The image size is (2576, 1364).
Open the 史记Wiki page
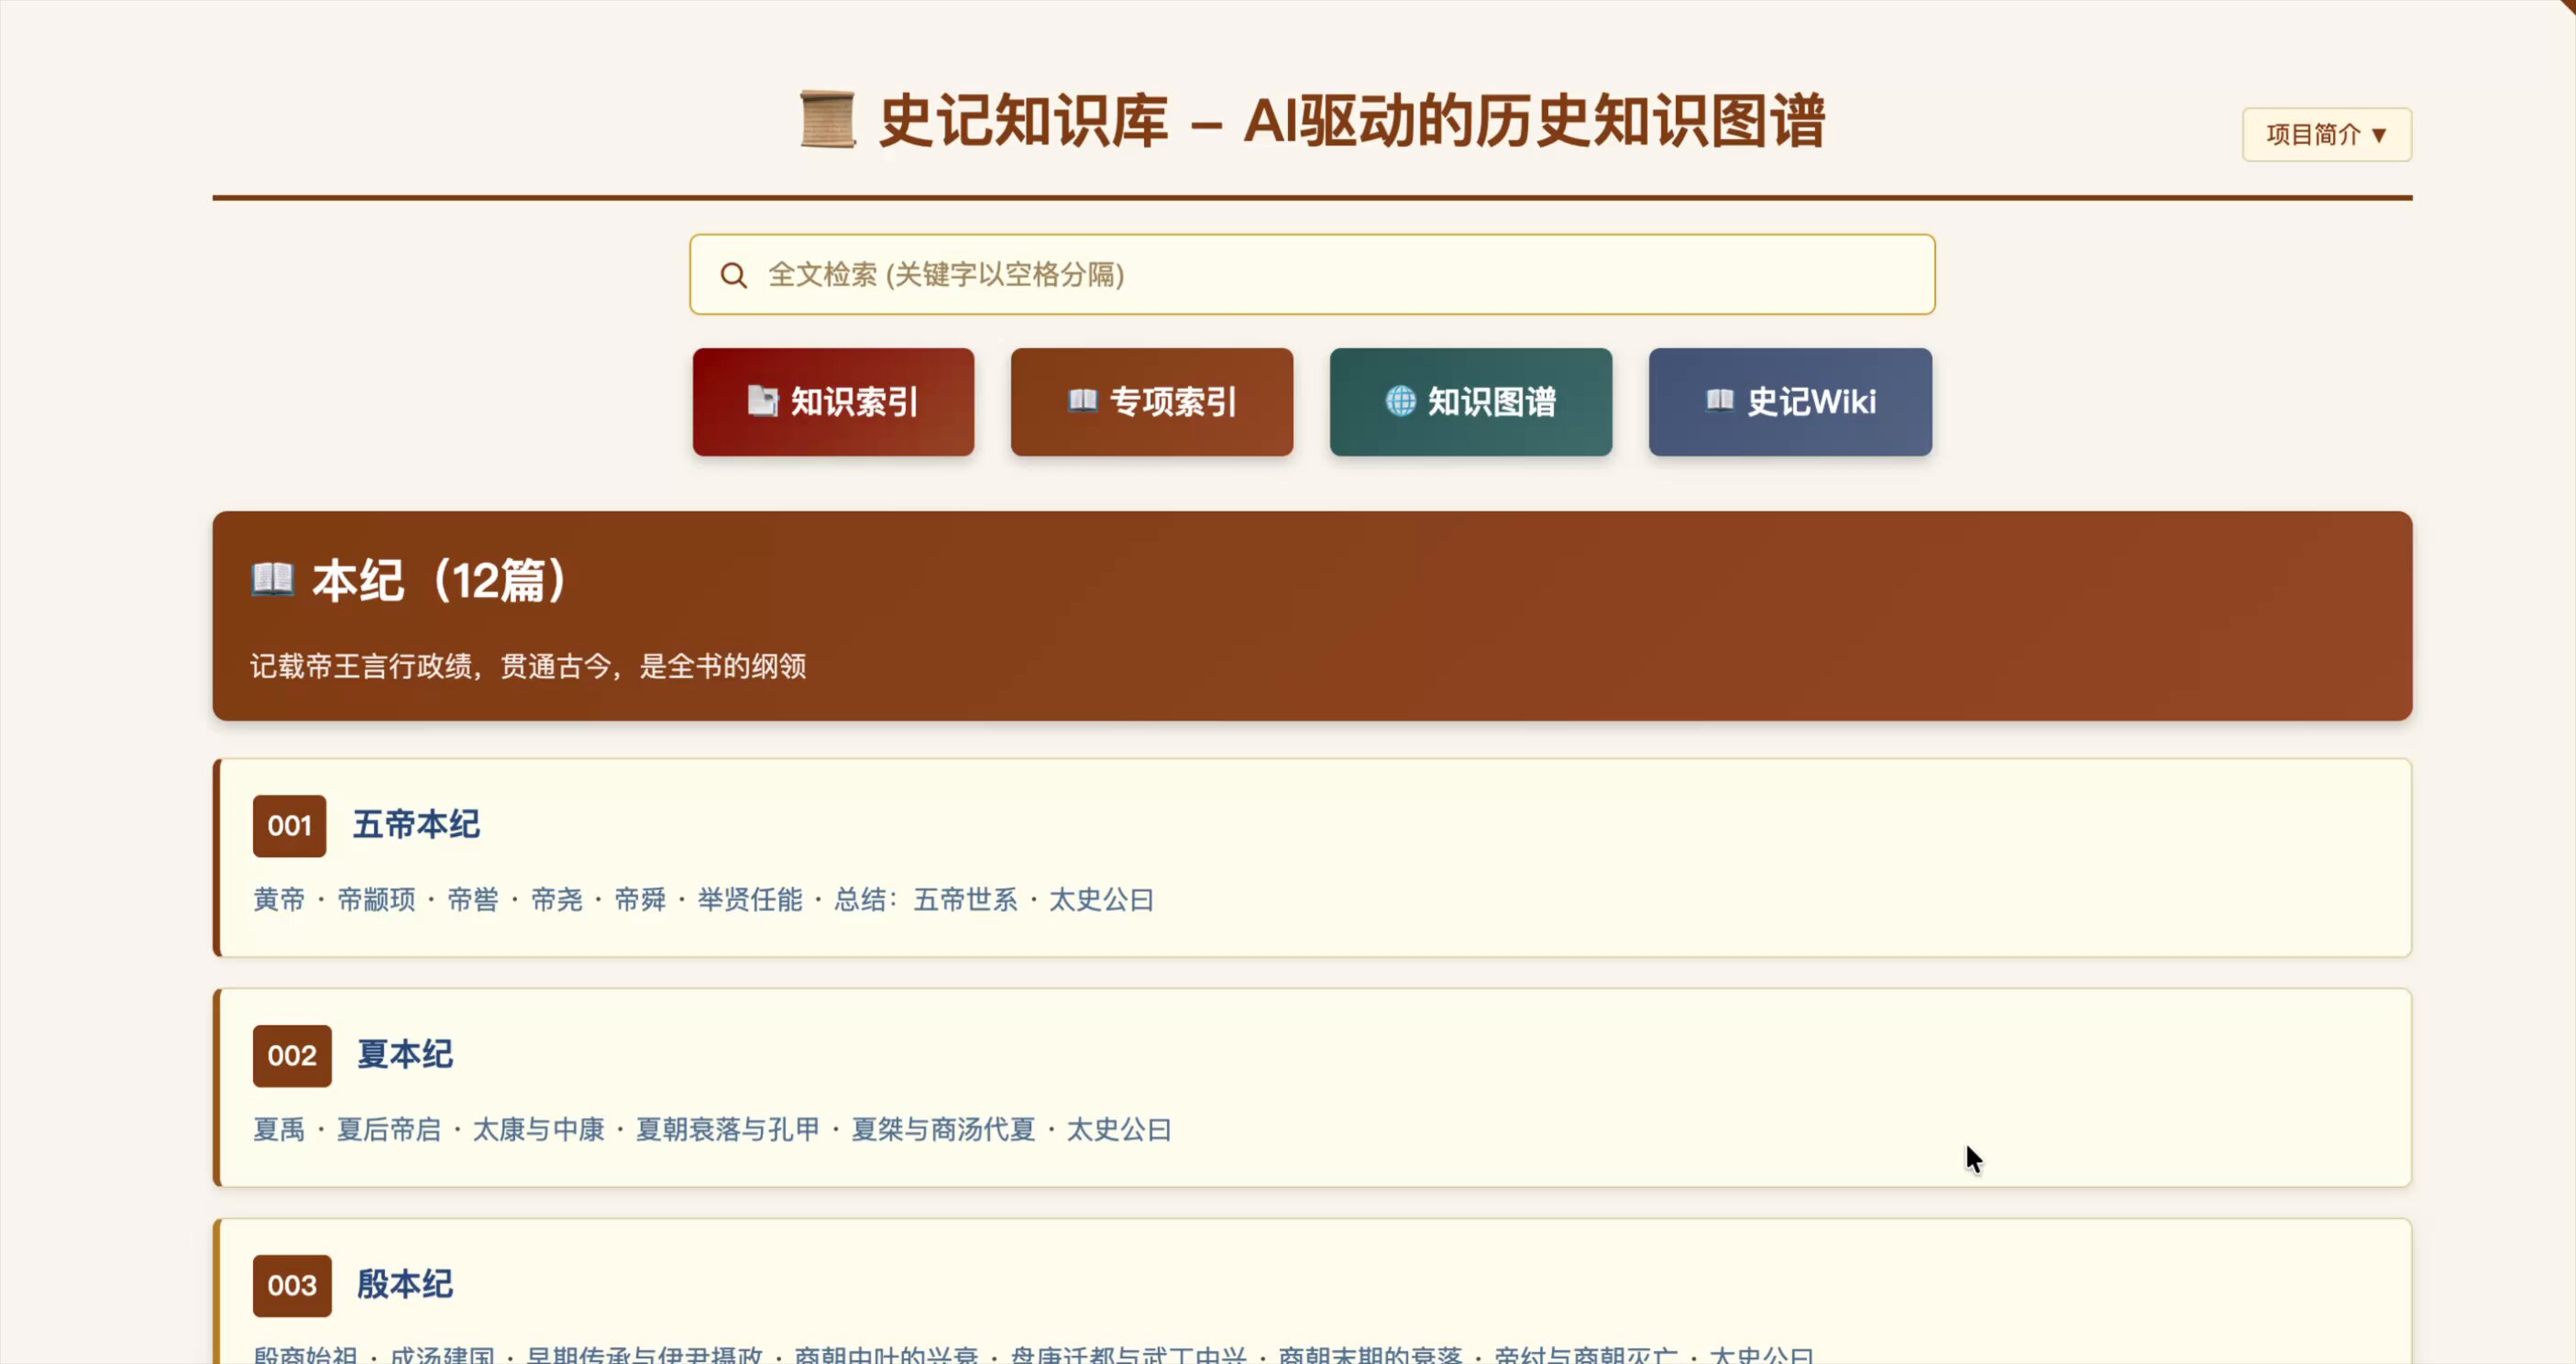click(x=1790, y=402)
